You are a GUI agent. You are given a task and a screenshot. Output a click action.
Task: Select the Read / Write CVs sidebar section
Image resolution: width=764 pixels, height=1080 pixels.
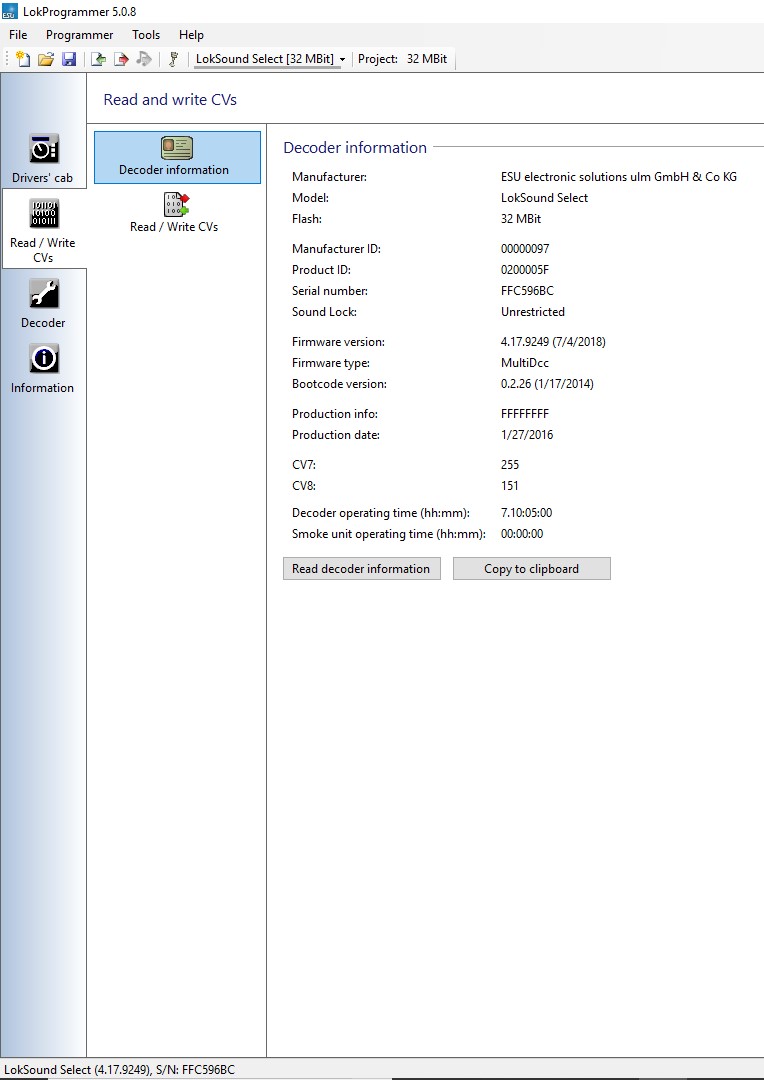(x=43, y=230)
